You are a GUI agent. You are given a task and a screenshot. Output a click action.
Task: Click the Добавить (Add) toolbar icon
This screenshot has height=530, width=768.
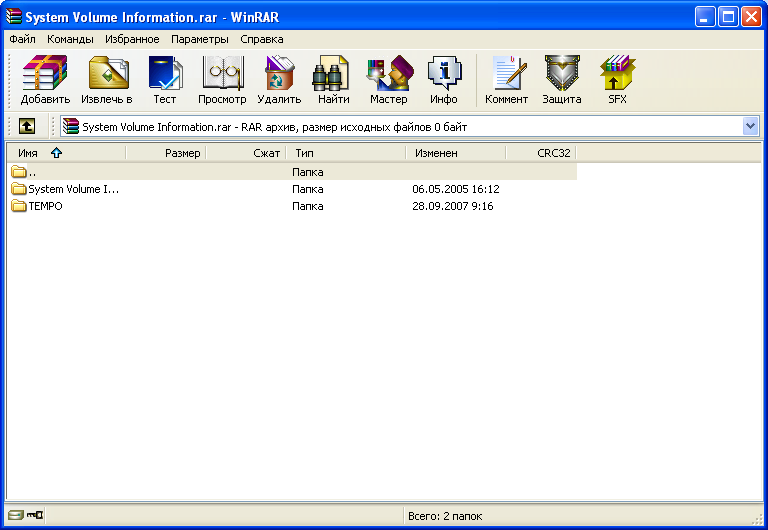click(45, 73)
